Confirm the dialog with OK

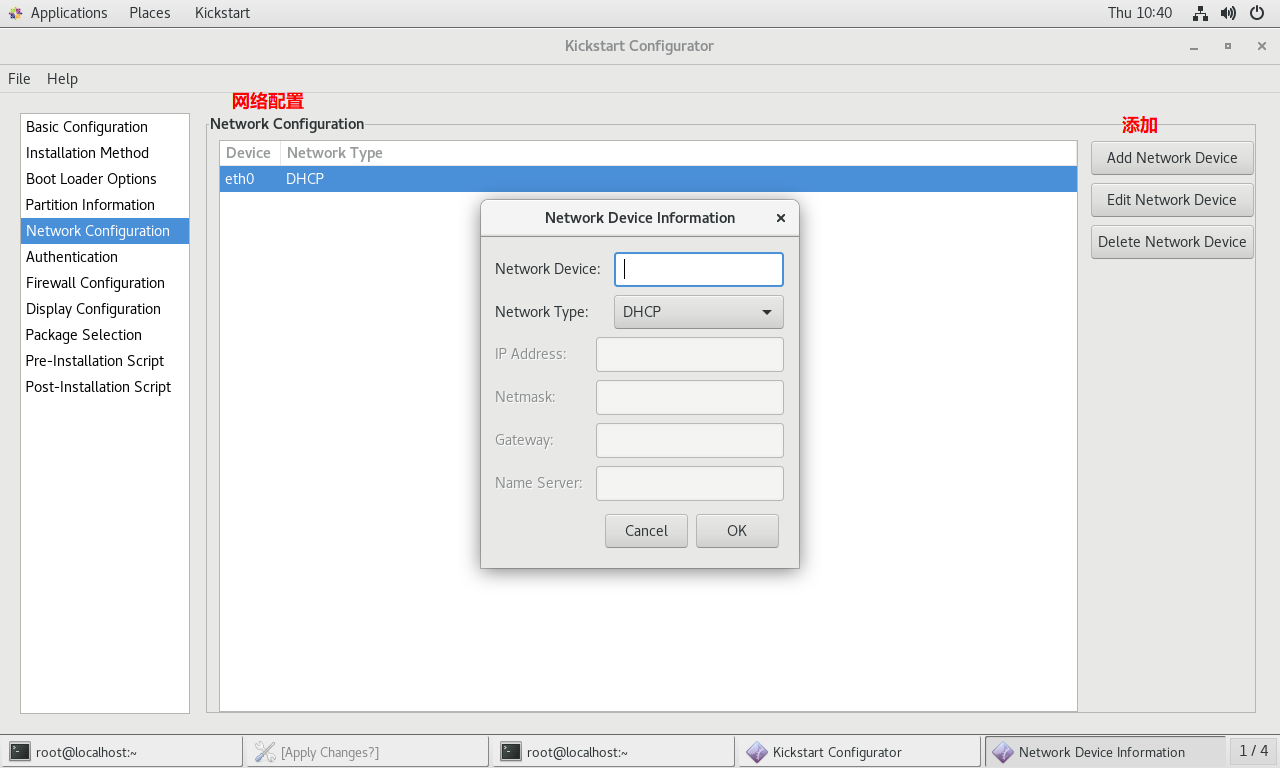coord(737,531)
